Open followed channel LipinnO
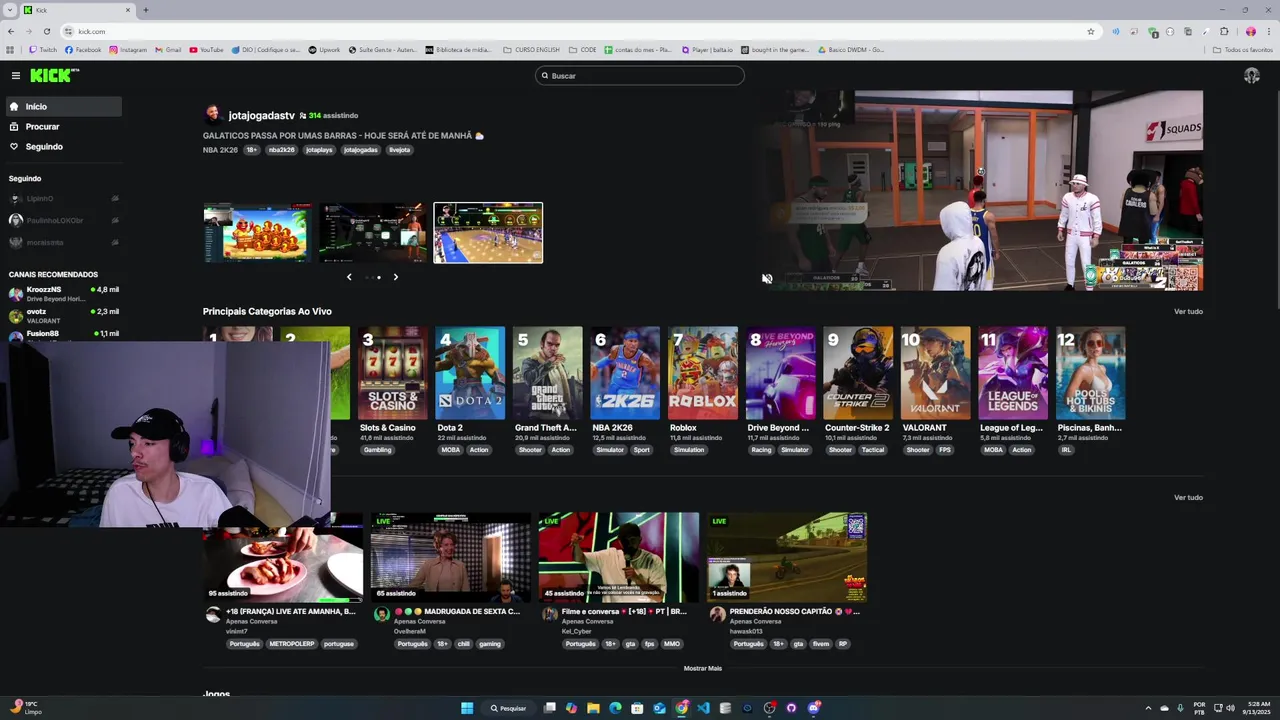The width and height of the screenshot is (1280, 720). [62, 199]
